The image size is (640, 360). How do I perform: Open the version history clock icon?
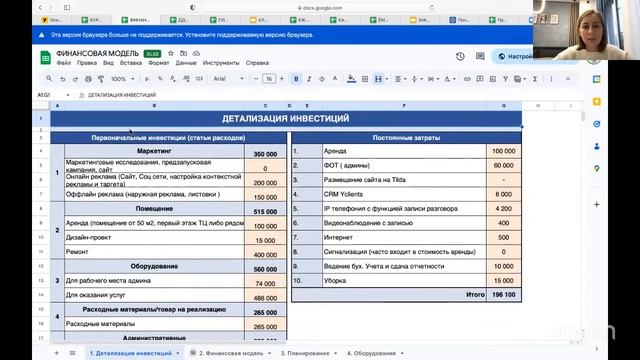coord(460,56)
